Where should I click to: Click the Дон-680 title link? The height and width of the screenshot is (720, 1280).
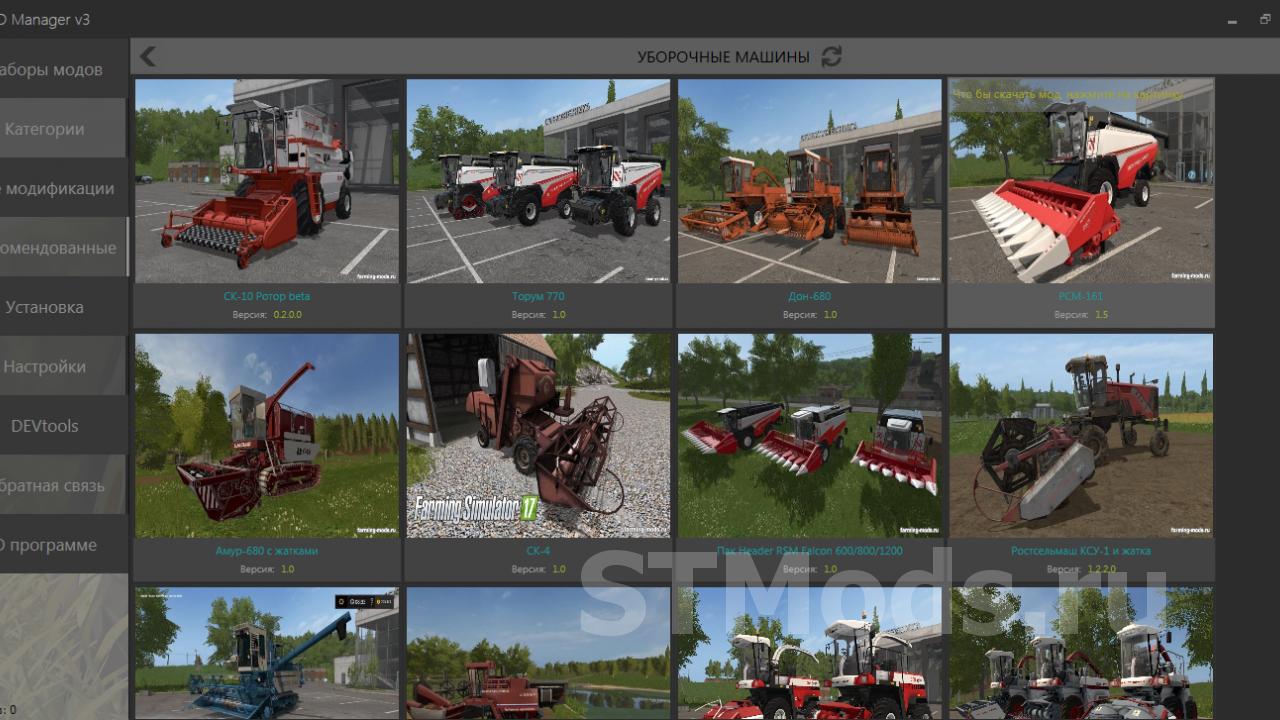click(809, 296)
